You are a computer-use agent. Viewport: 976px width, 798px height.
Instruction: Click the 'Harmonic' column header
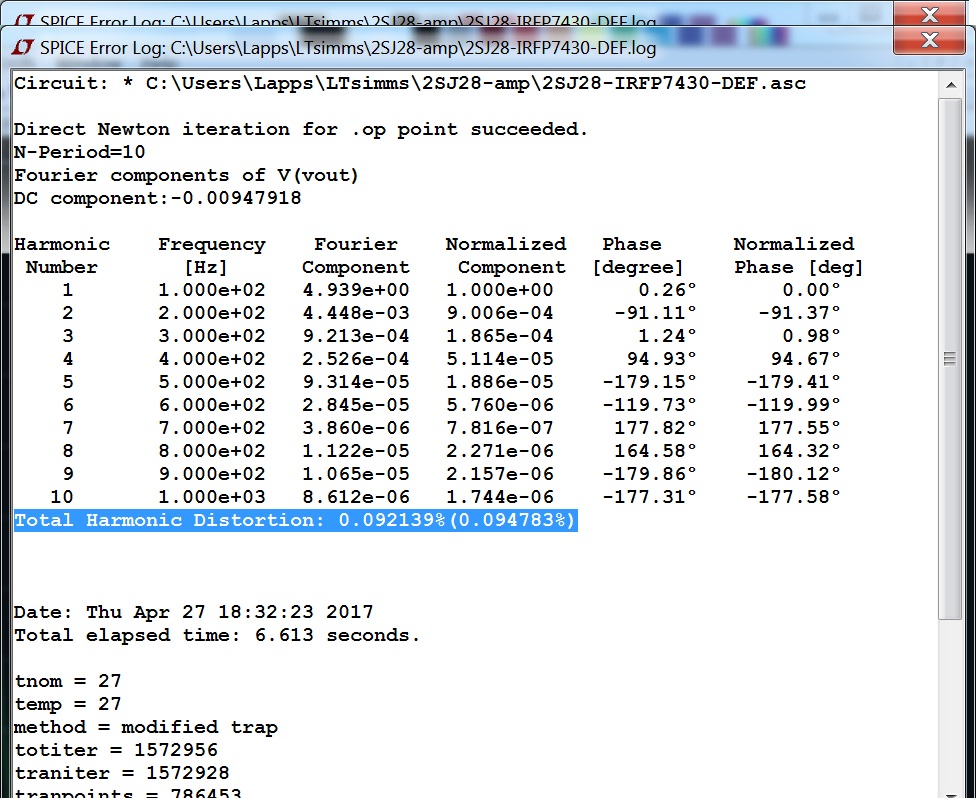pyautogui.click(x=62, y=244)
